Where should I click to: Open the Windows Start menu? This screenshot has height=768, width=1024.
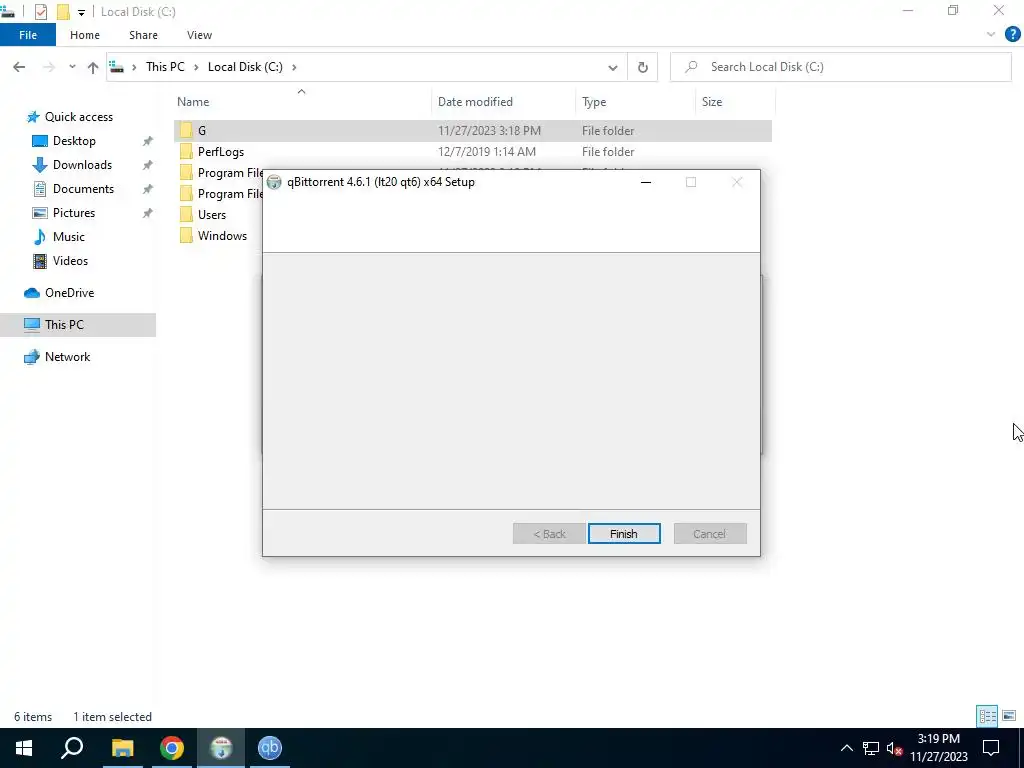[24, 748]
